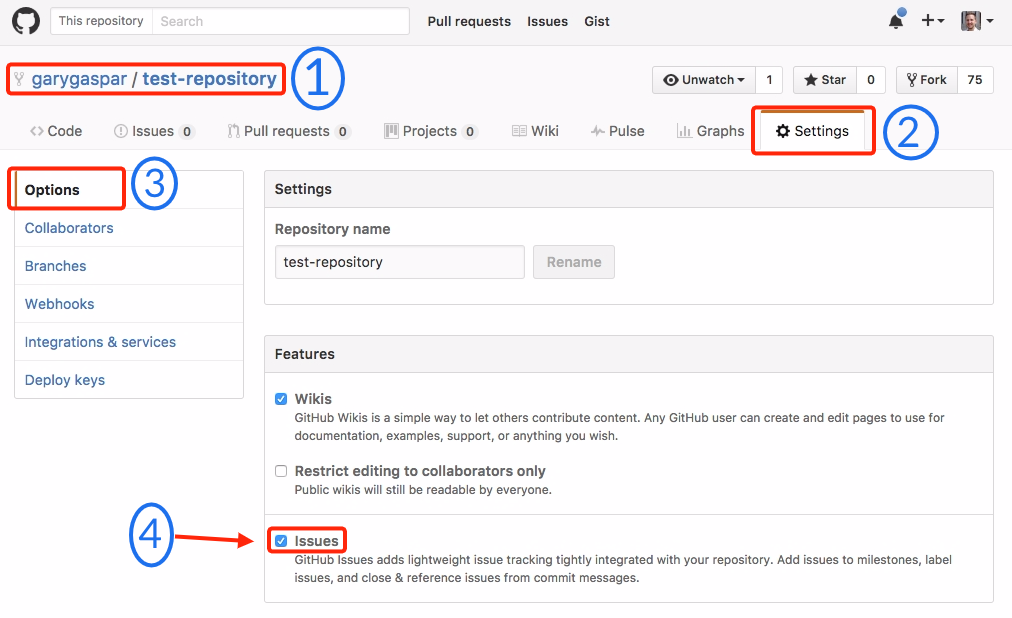Open the notifications bell icon

896,21
